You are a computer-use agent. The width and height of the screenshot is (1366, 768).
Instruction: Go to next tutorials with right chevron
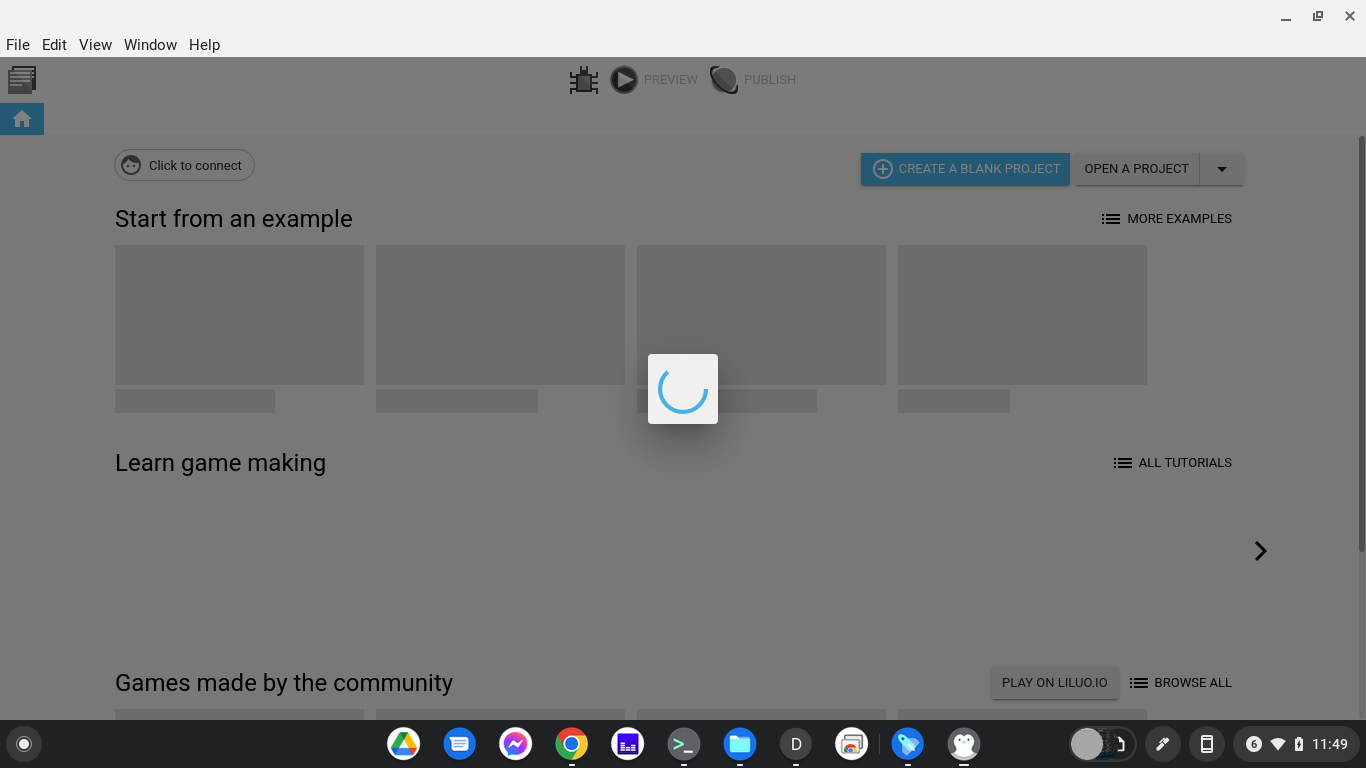[x=1261, y=551]
